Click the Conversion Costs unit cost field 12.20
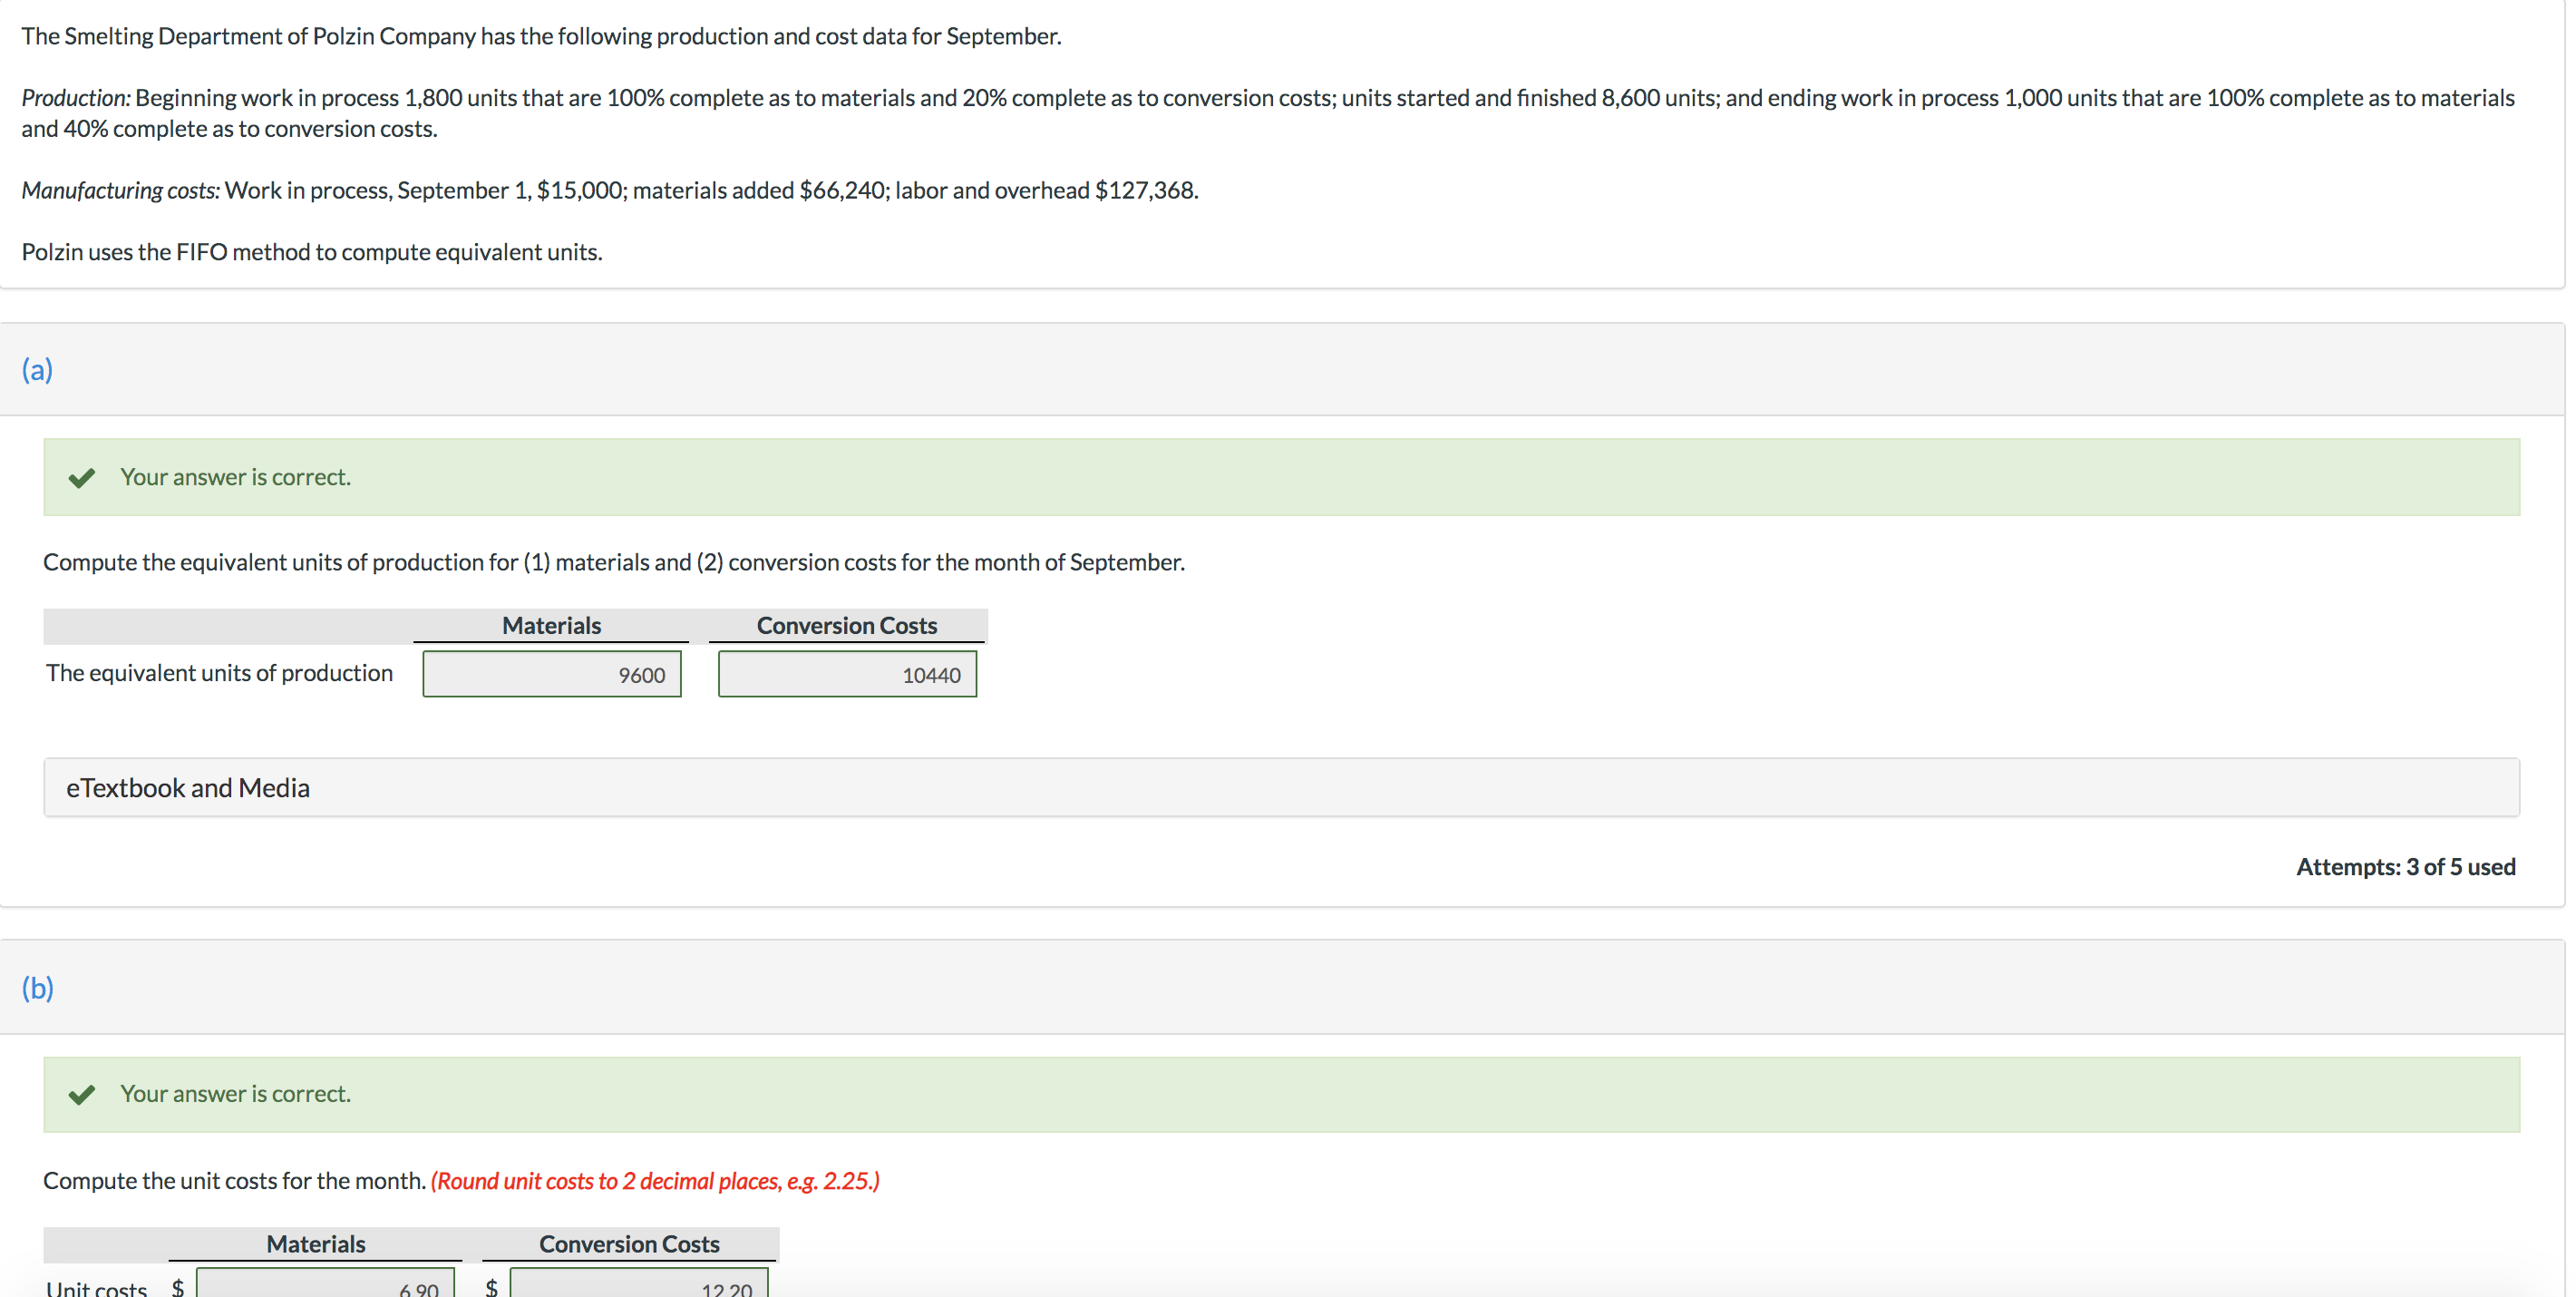 tap(640, 1285)
